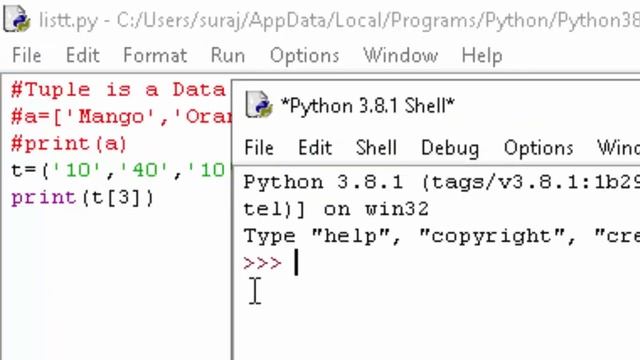The height and width of the screenshot is (360, 640).
Task: Click the listt.py window title text
Action: (x=339, y=20)
